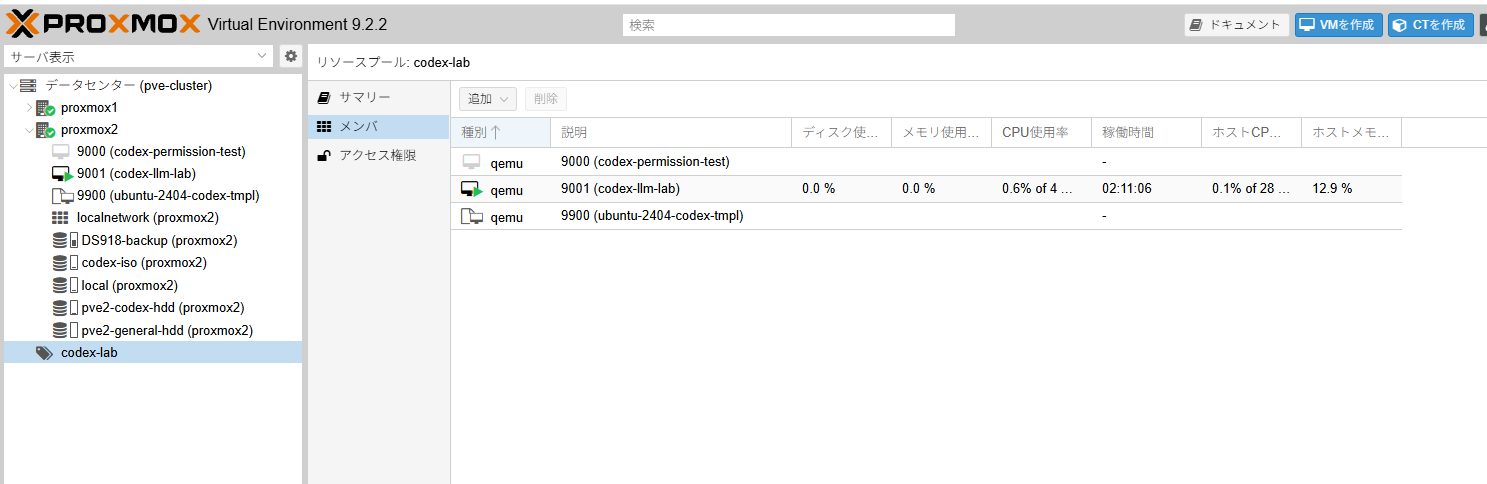Open the アクセス権限 tab

tap(379, 156)
